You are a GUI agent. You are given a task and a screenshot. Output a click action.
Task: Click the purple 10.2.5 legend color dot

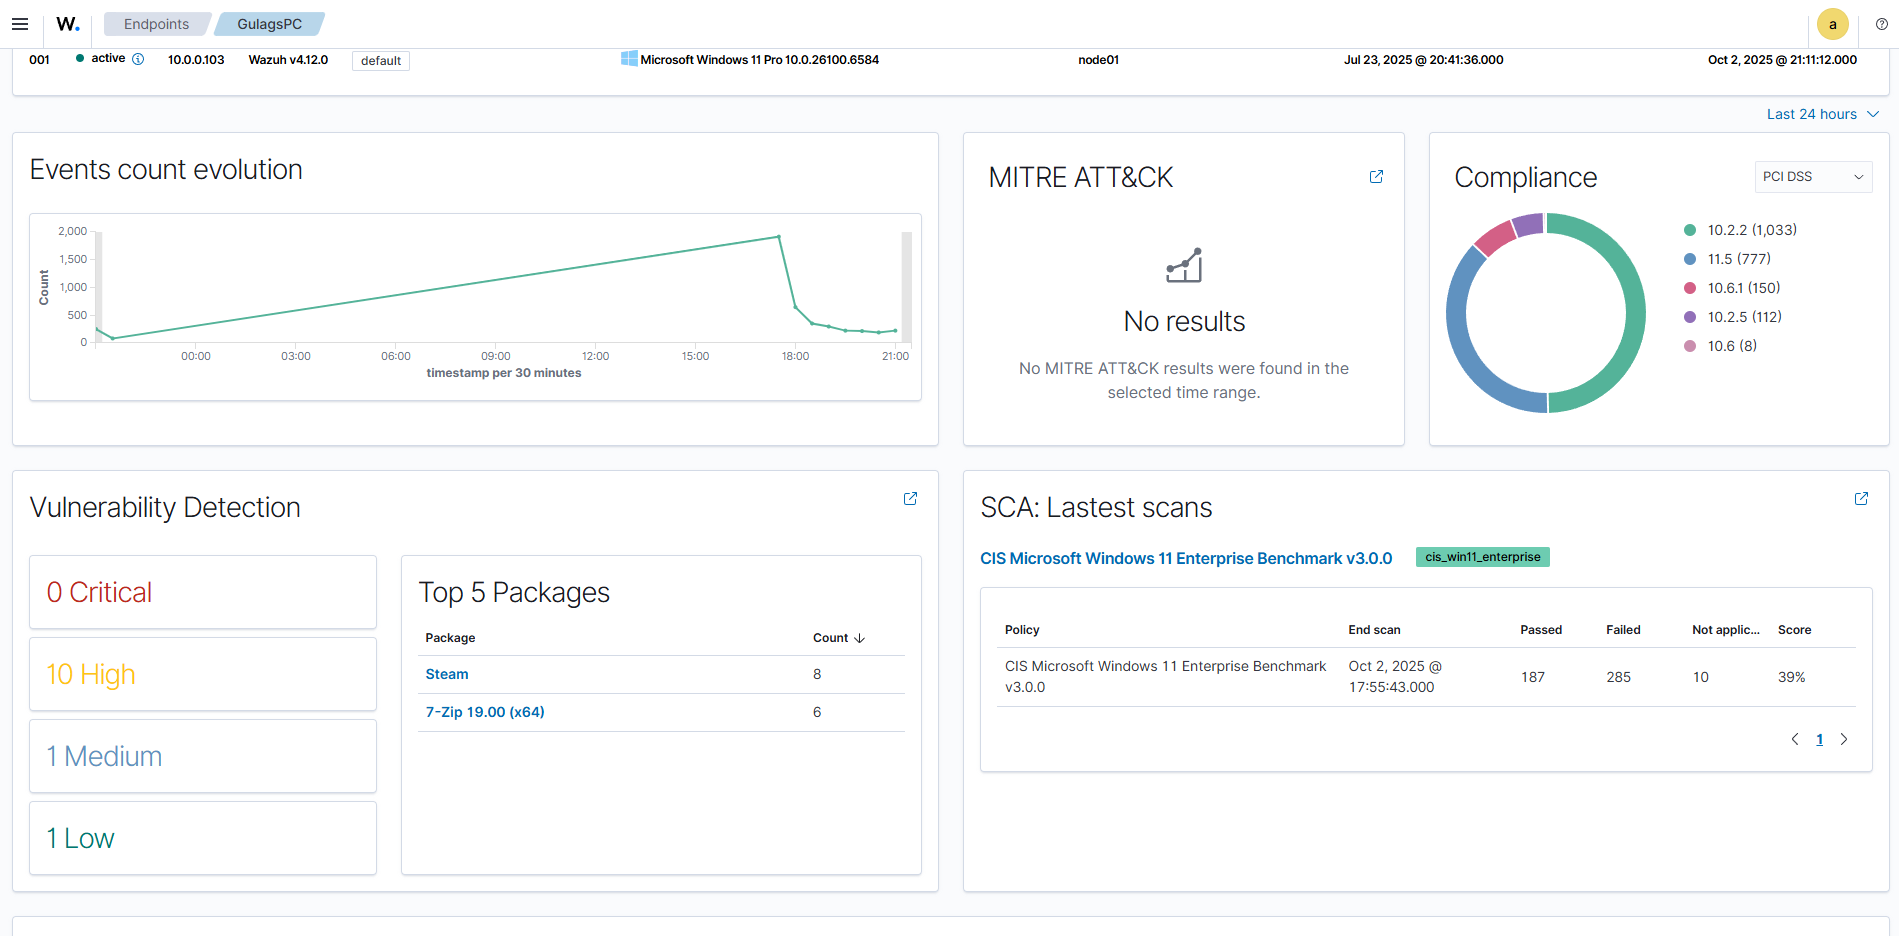[1690, 317]
